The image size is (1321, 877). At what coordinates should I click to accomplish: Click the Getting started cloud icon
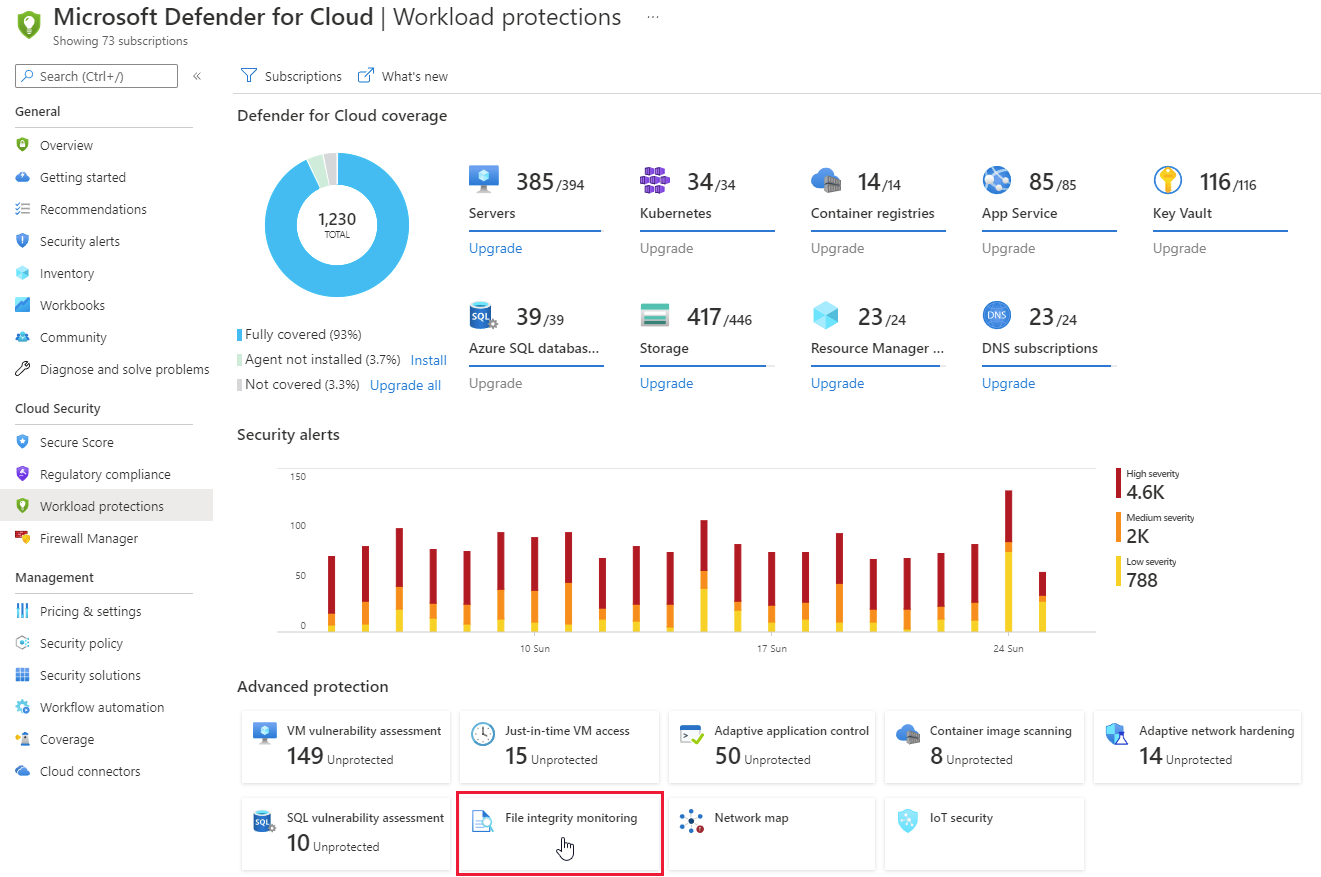pos(22,177)
